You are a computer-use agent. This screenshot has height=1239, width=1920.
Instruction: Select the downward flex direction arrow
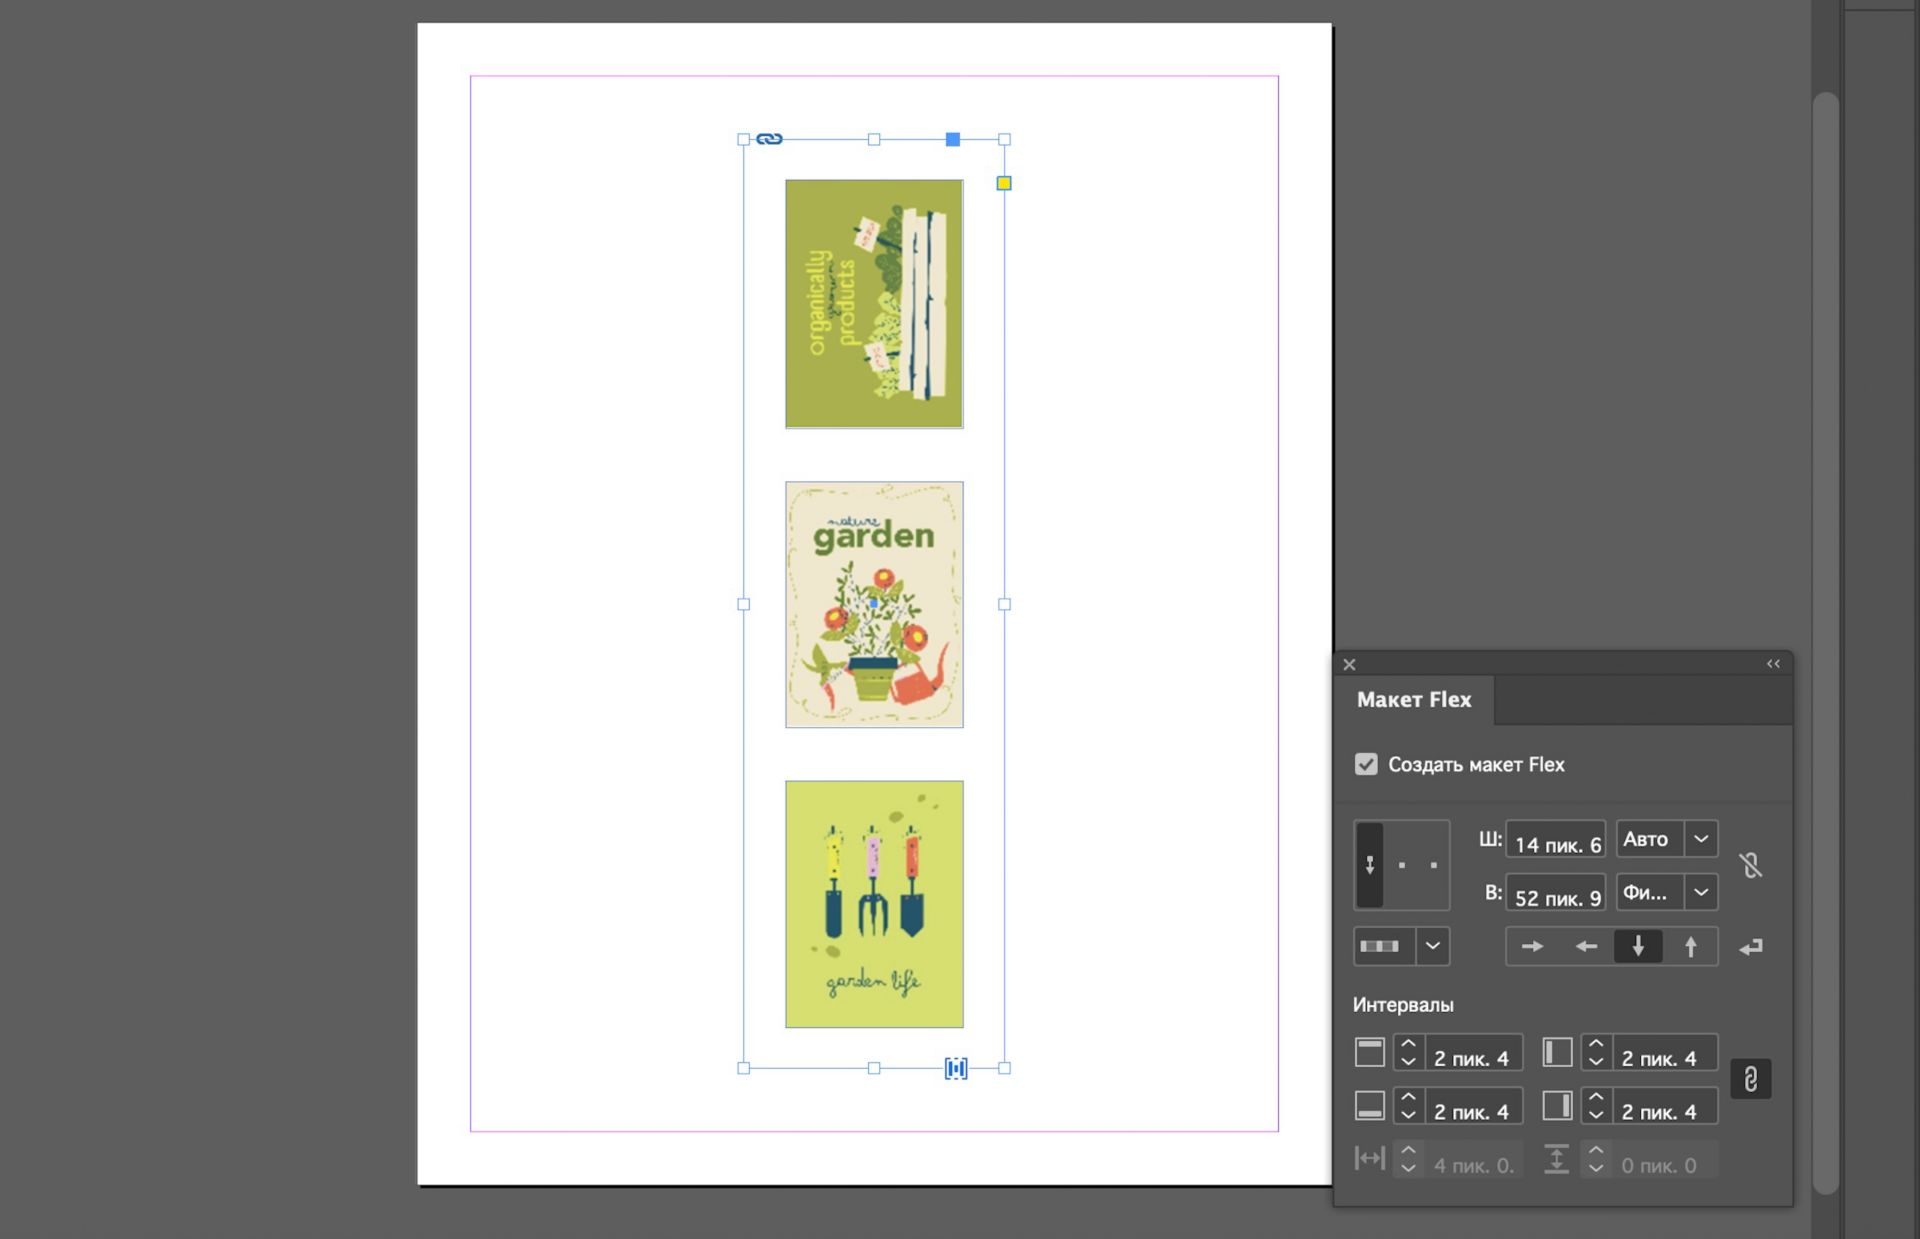[1638, 946]
